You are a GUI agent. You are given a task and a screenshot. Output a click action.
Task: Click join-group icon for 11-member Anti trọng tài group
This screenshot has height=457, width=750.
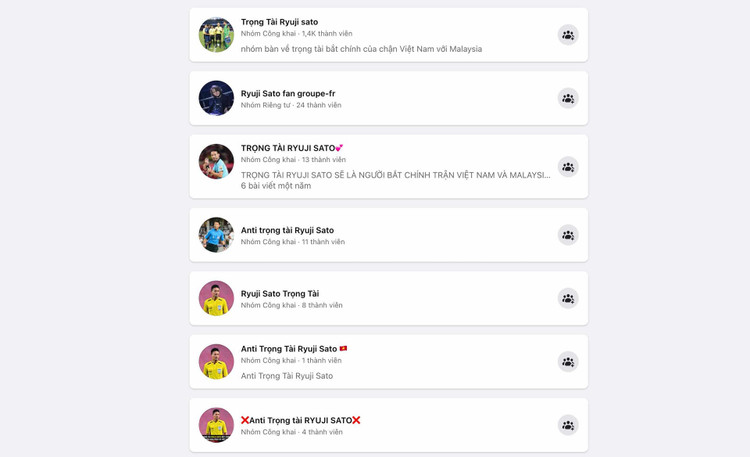[x=568, y=235]
